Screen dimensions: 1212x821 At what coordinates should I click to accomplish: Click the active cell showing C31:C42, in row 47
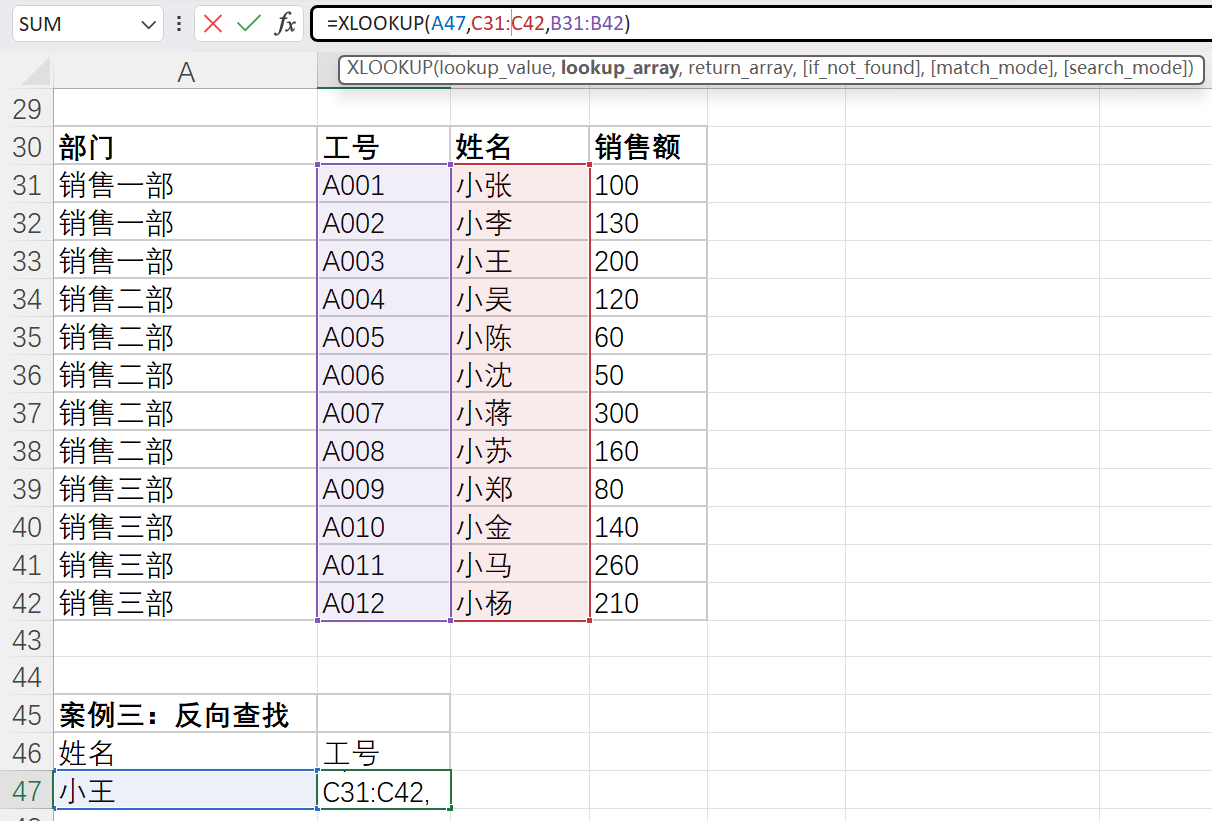tap(383, 789)
